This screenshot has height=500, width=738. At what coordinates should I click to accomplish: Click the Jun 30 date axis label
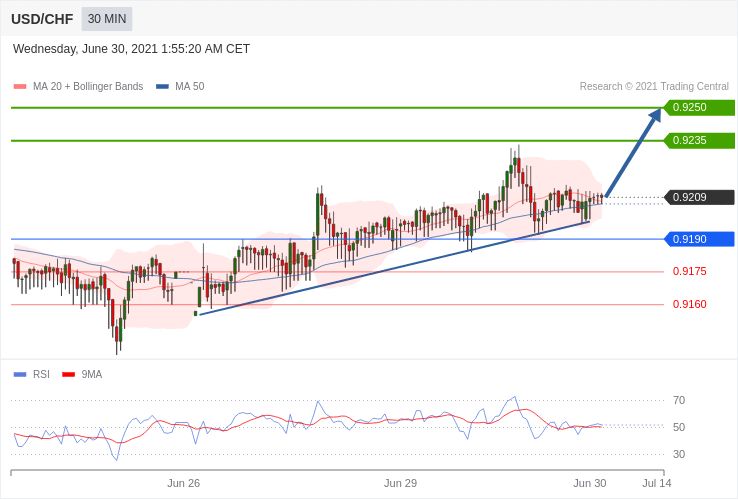point(590,484)
